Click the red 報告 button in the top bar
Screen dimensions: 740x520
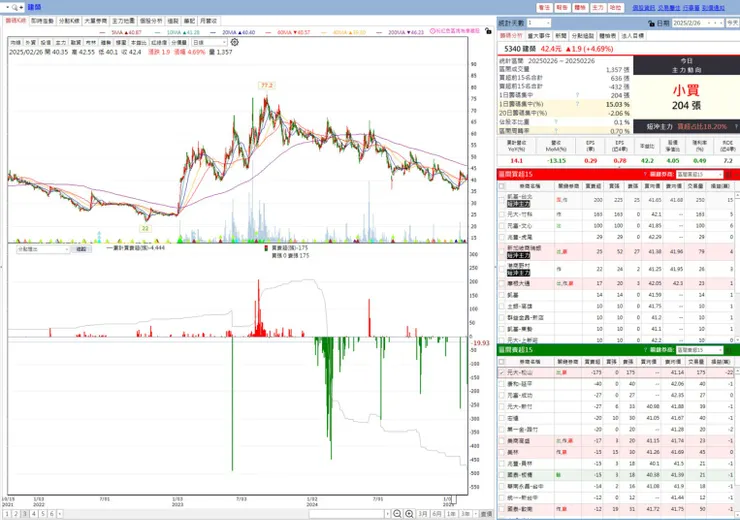(562, 8)
